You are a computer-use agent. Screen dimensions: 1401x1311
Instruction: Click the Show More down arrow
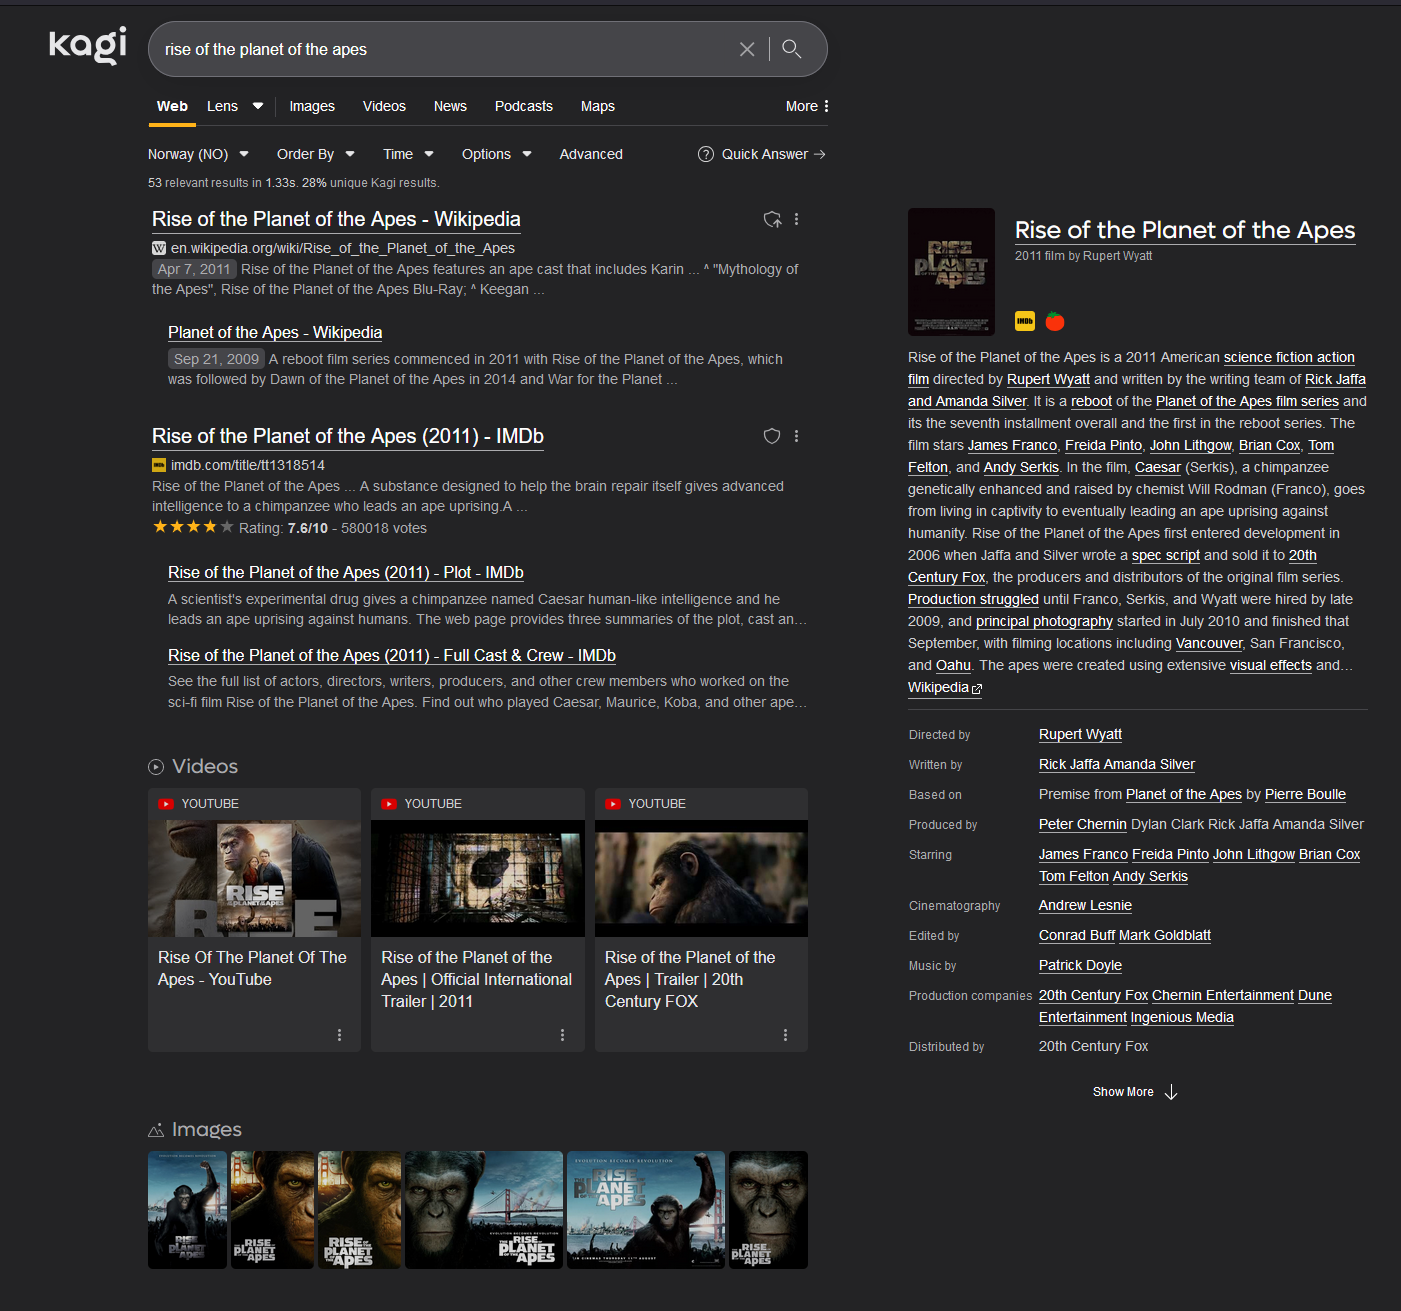point(1171,1092)
